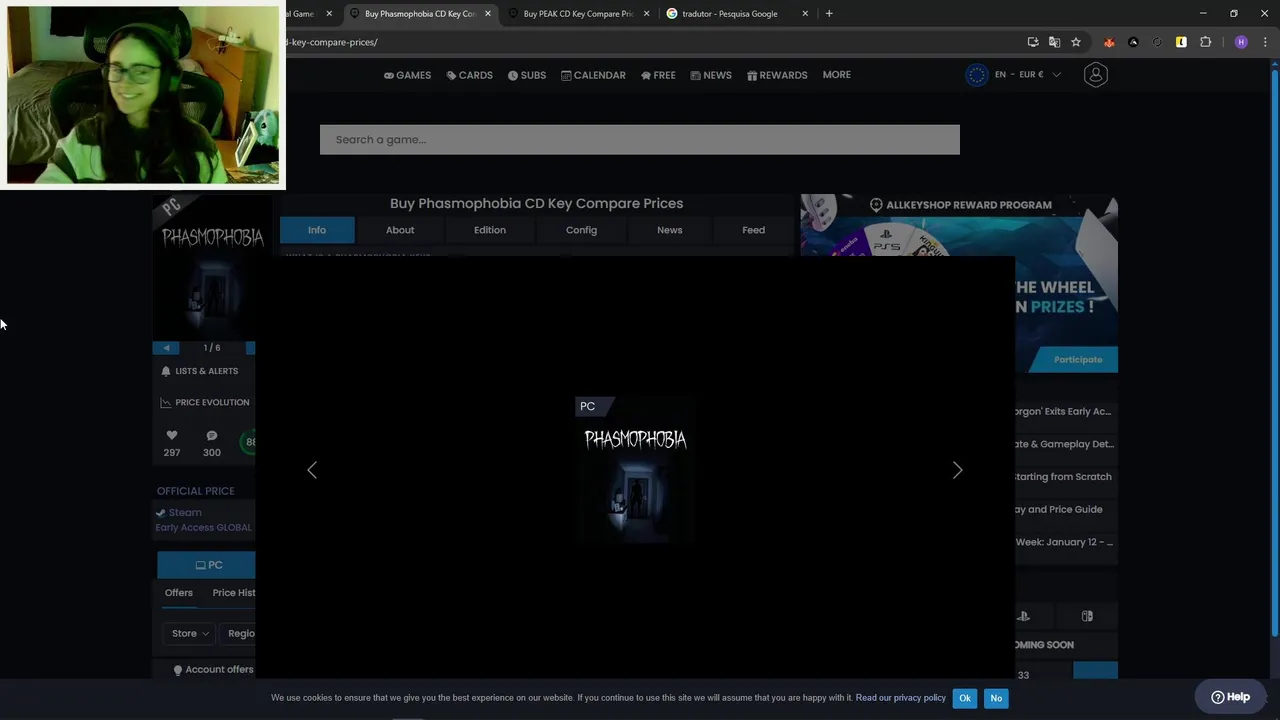Go to the CALENDAR page
Image resolution: width=1280 pixels, height=720 pixels.
[x=593, y=75]
